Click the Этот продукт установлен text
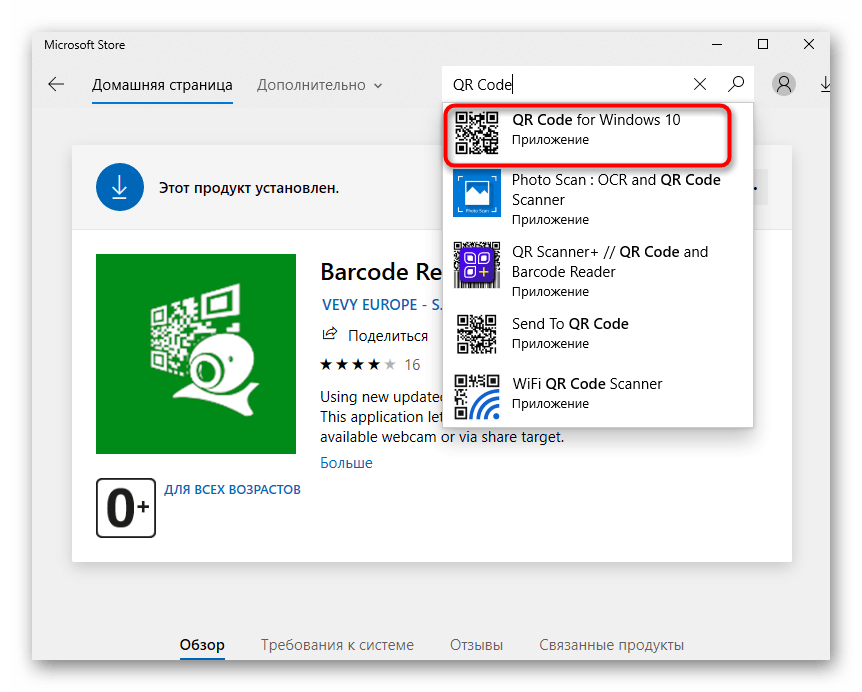 (x=249, y=188)
